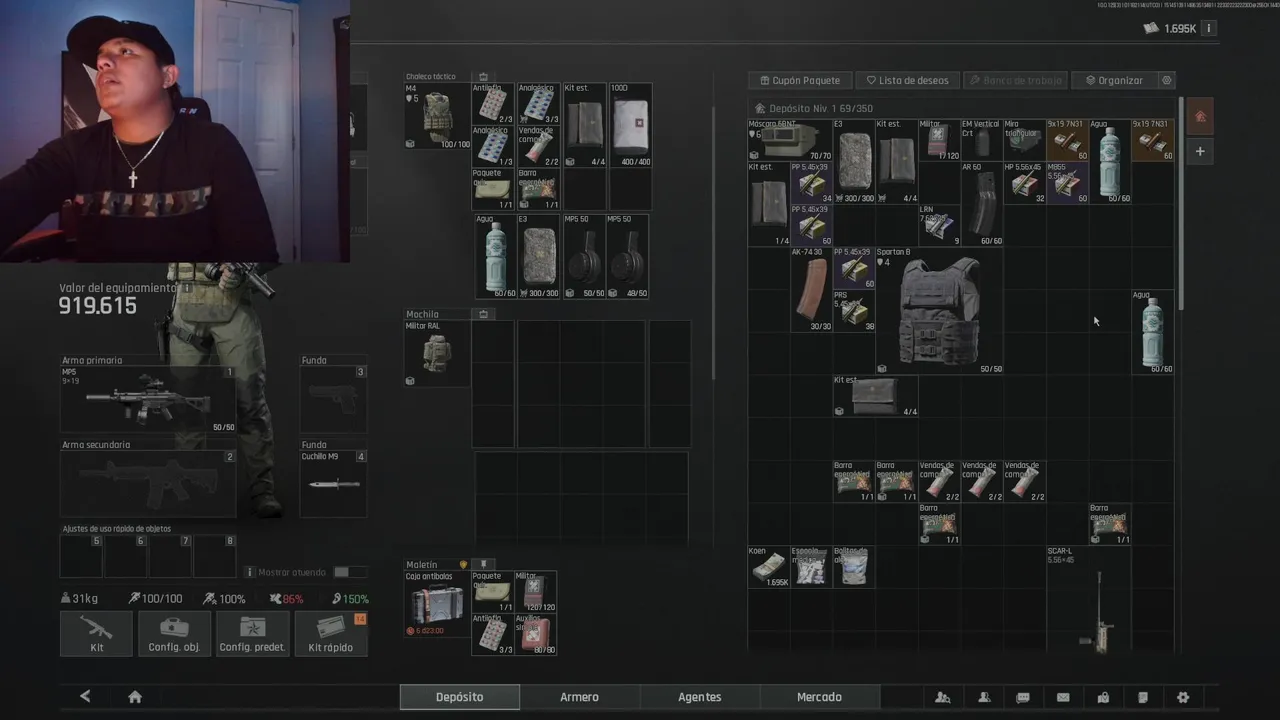Select the Militar RAL backpack item
Viewport: 1280px width, 720px height.
click(437, 354)
